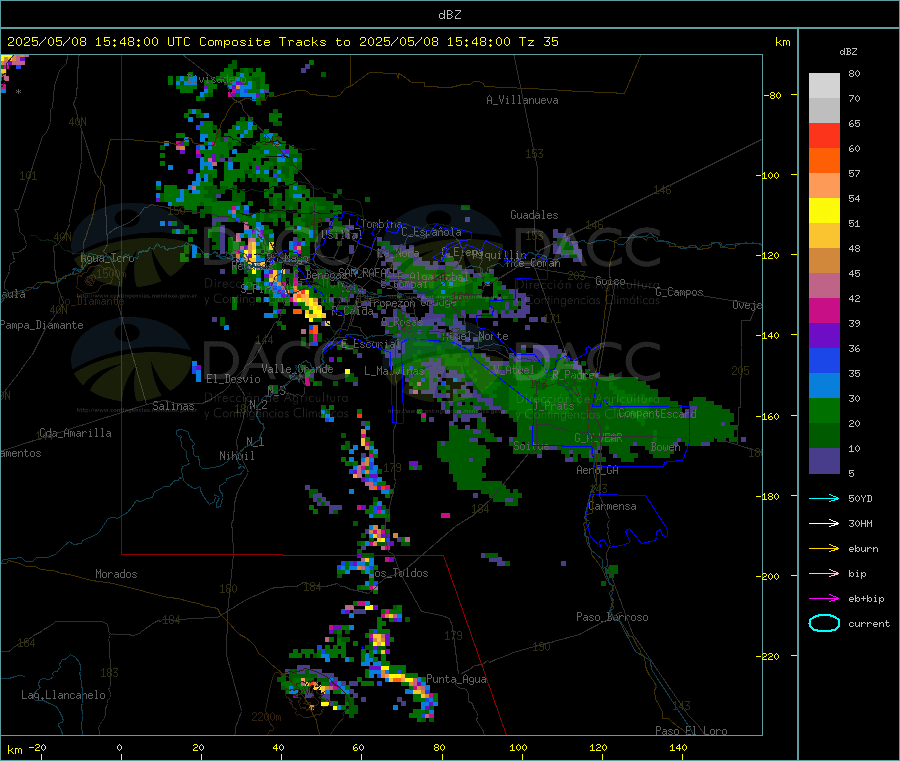This screenshot has width=900, height=761.
Task: Click the Paso_El_Loro label
Action: (x=691, y=731)
